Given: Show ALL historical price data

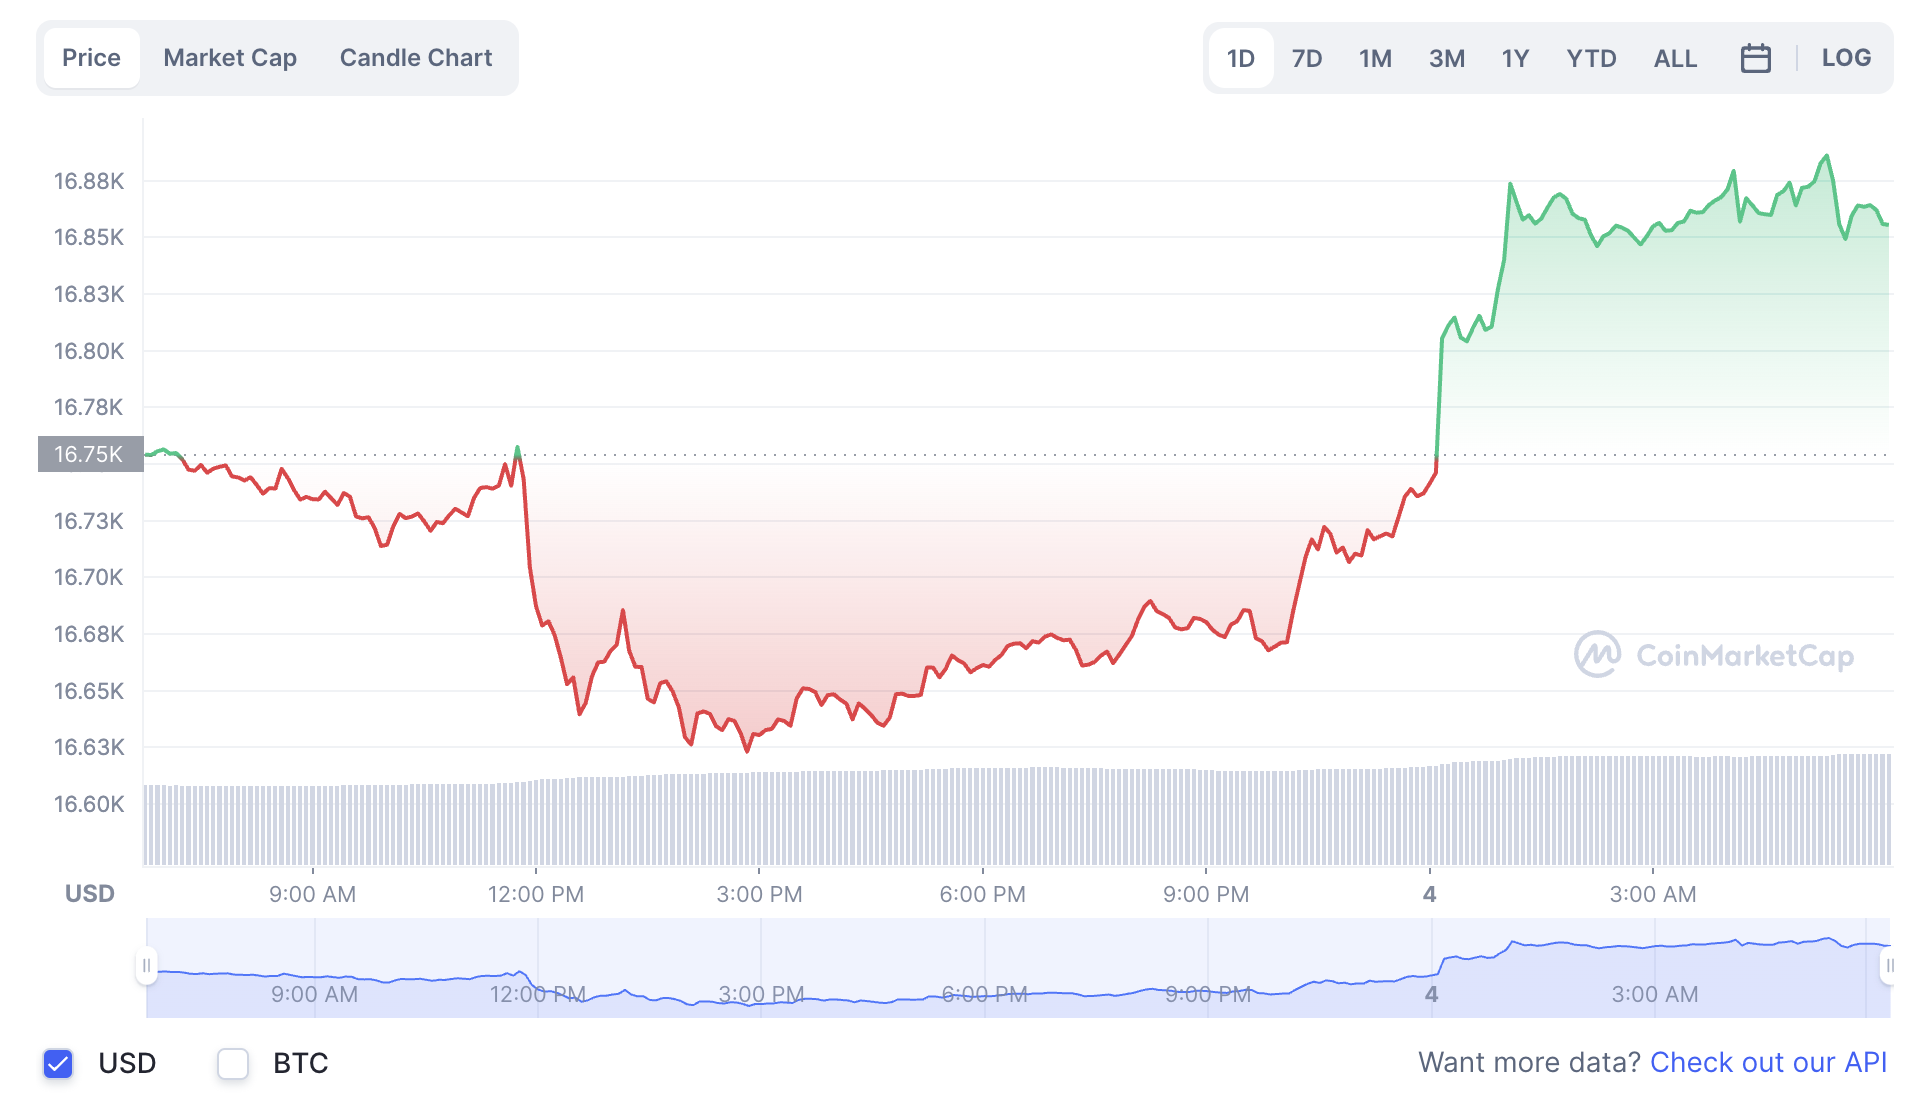Looking at the screenshot, I should (x=1675, y=58).
